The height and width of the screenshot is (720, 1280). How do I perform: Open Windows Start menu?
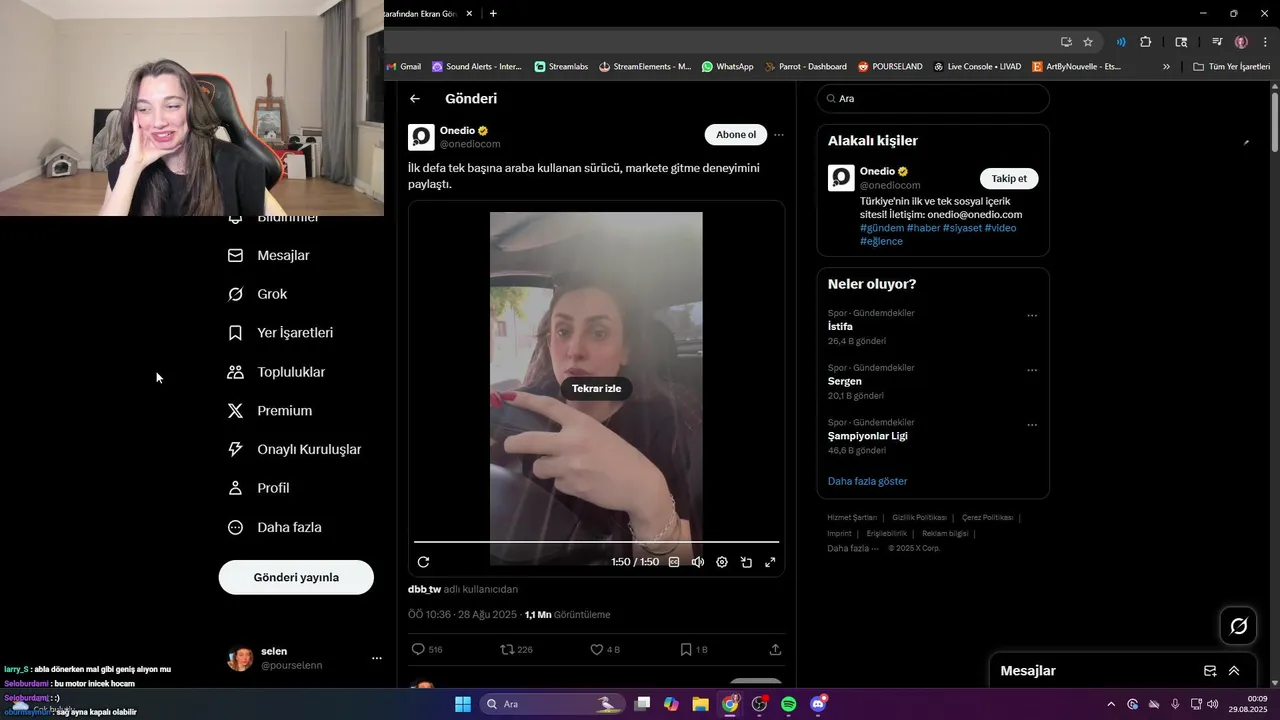point(463,704)
